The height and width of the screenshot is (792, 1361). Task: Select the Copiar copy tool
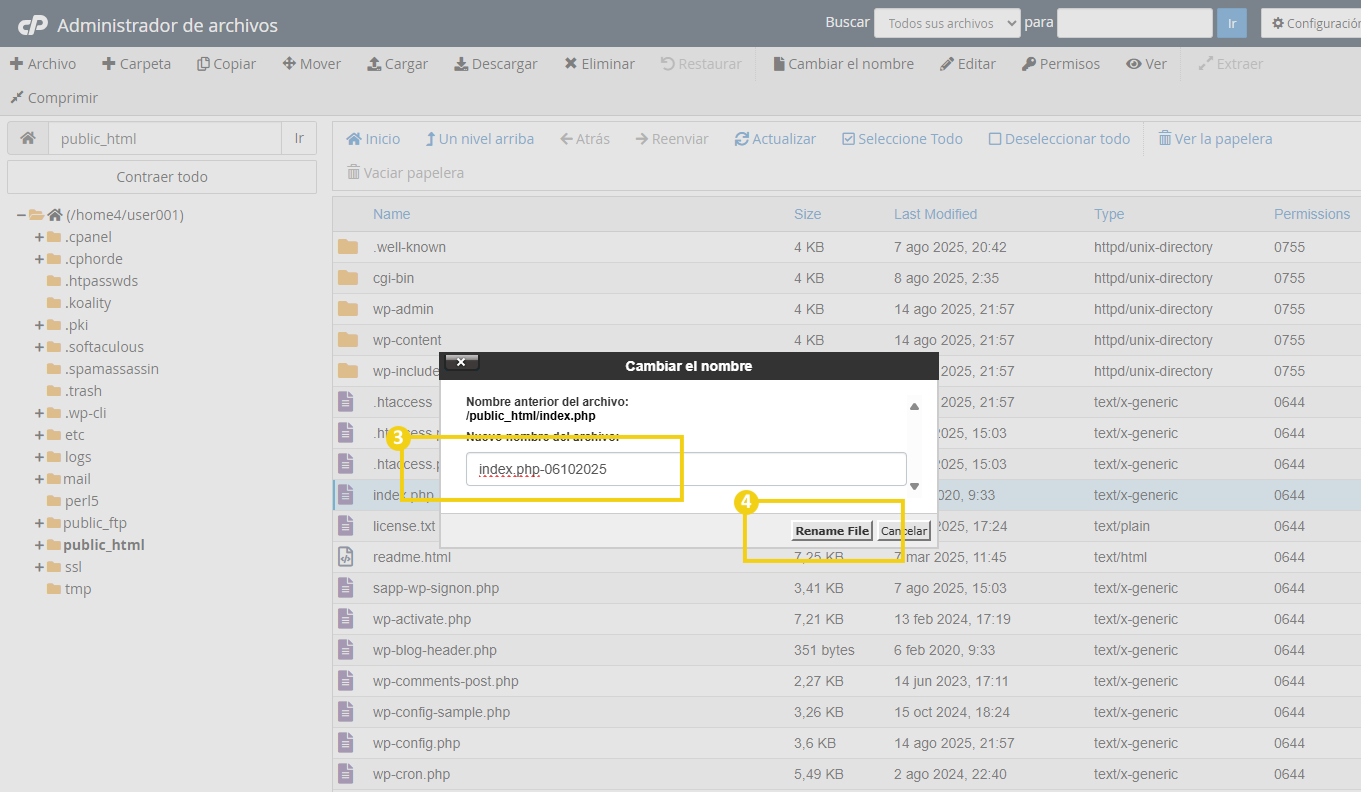(x=226, y=63)
